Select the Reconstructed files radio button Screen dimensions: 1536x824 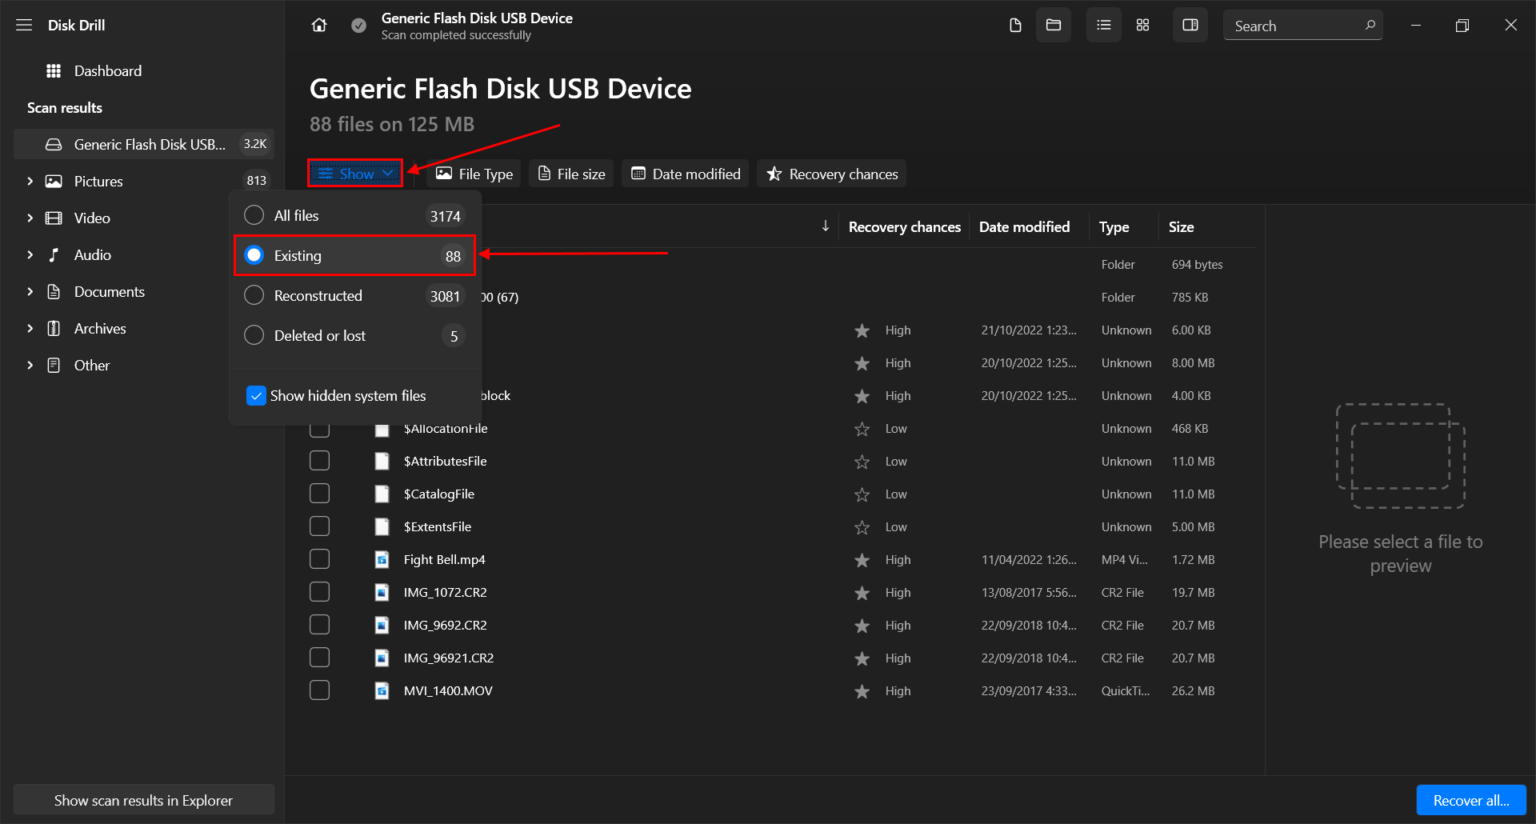tap(253, 295)
